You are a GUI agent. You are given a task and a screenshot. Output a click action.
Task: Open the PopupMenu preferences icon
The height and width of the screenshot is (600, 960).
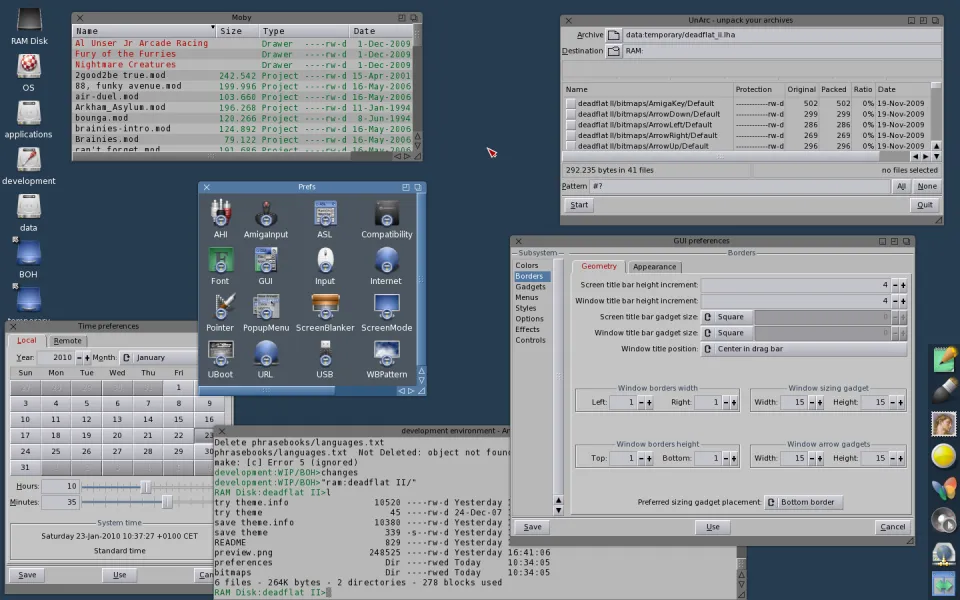click(x=265, y=306)
